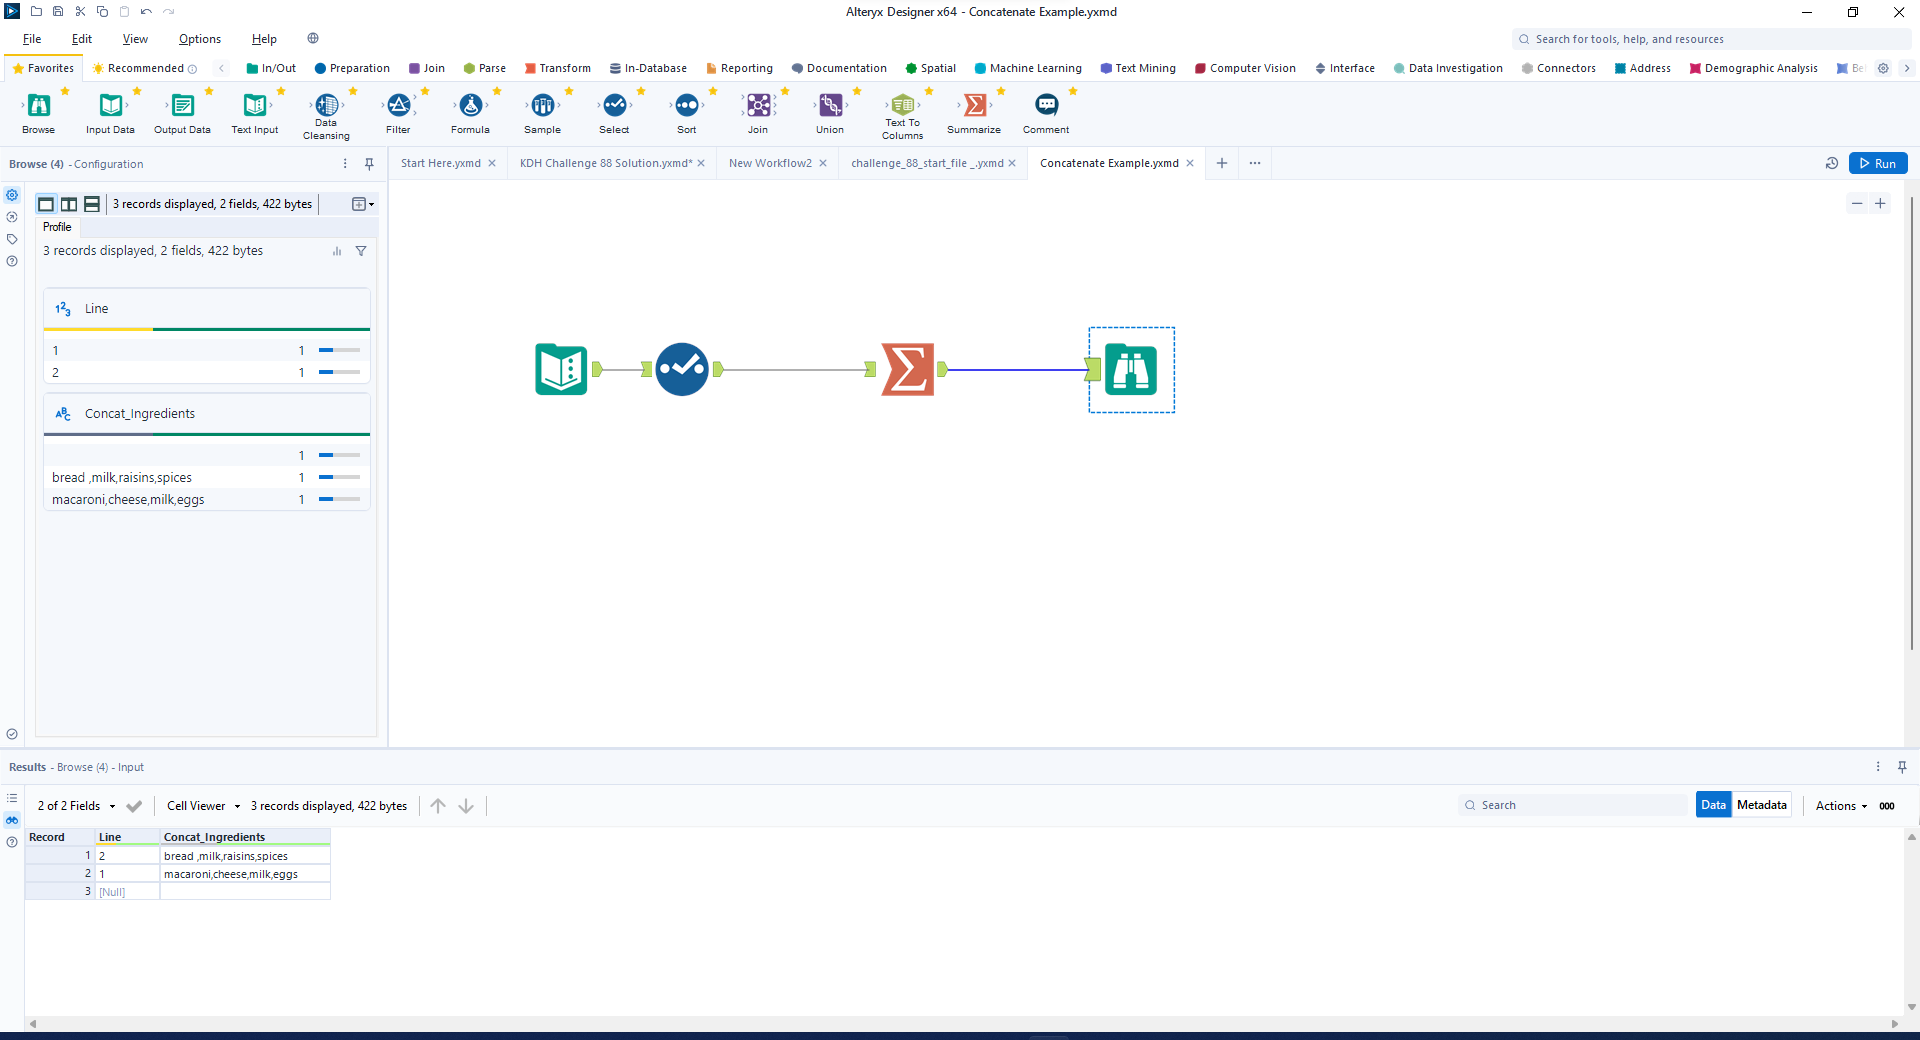The width and height of the screenshot is (1920, 1040).
Task: Switch results to Data view
Action: click(1714, 805)
